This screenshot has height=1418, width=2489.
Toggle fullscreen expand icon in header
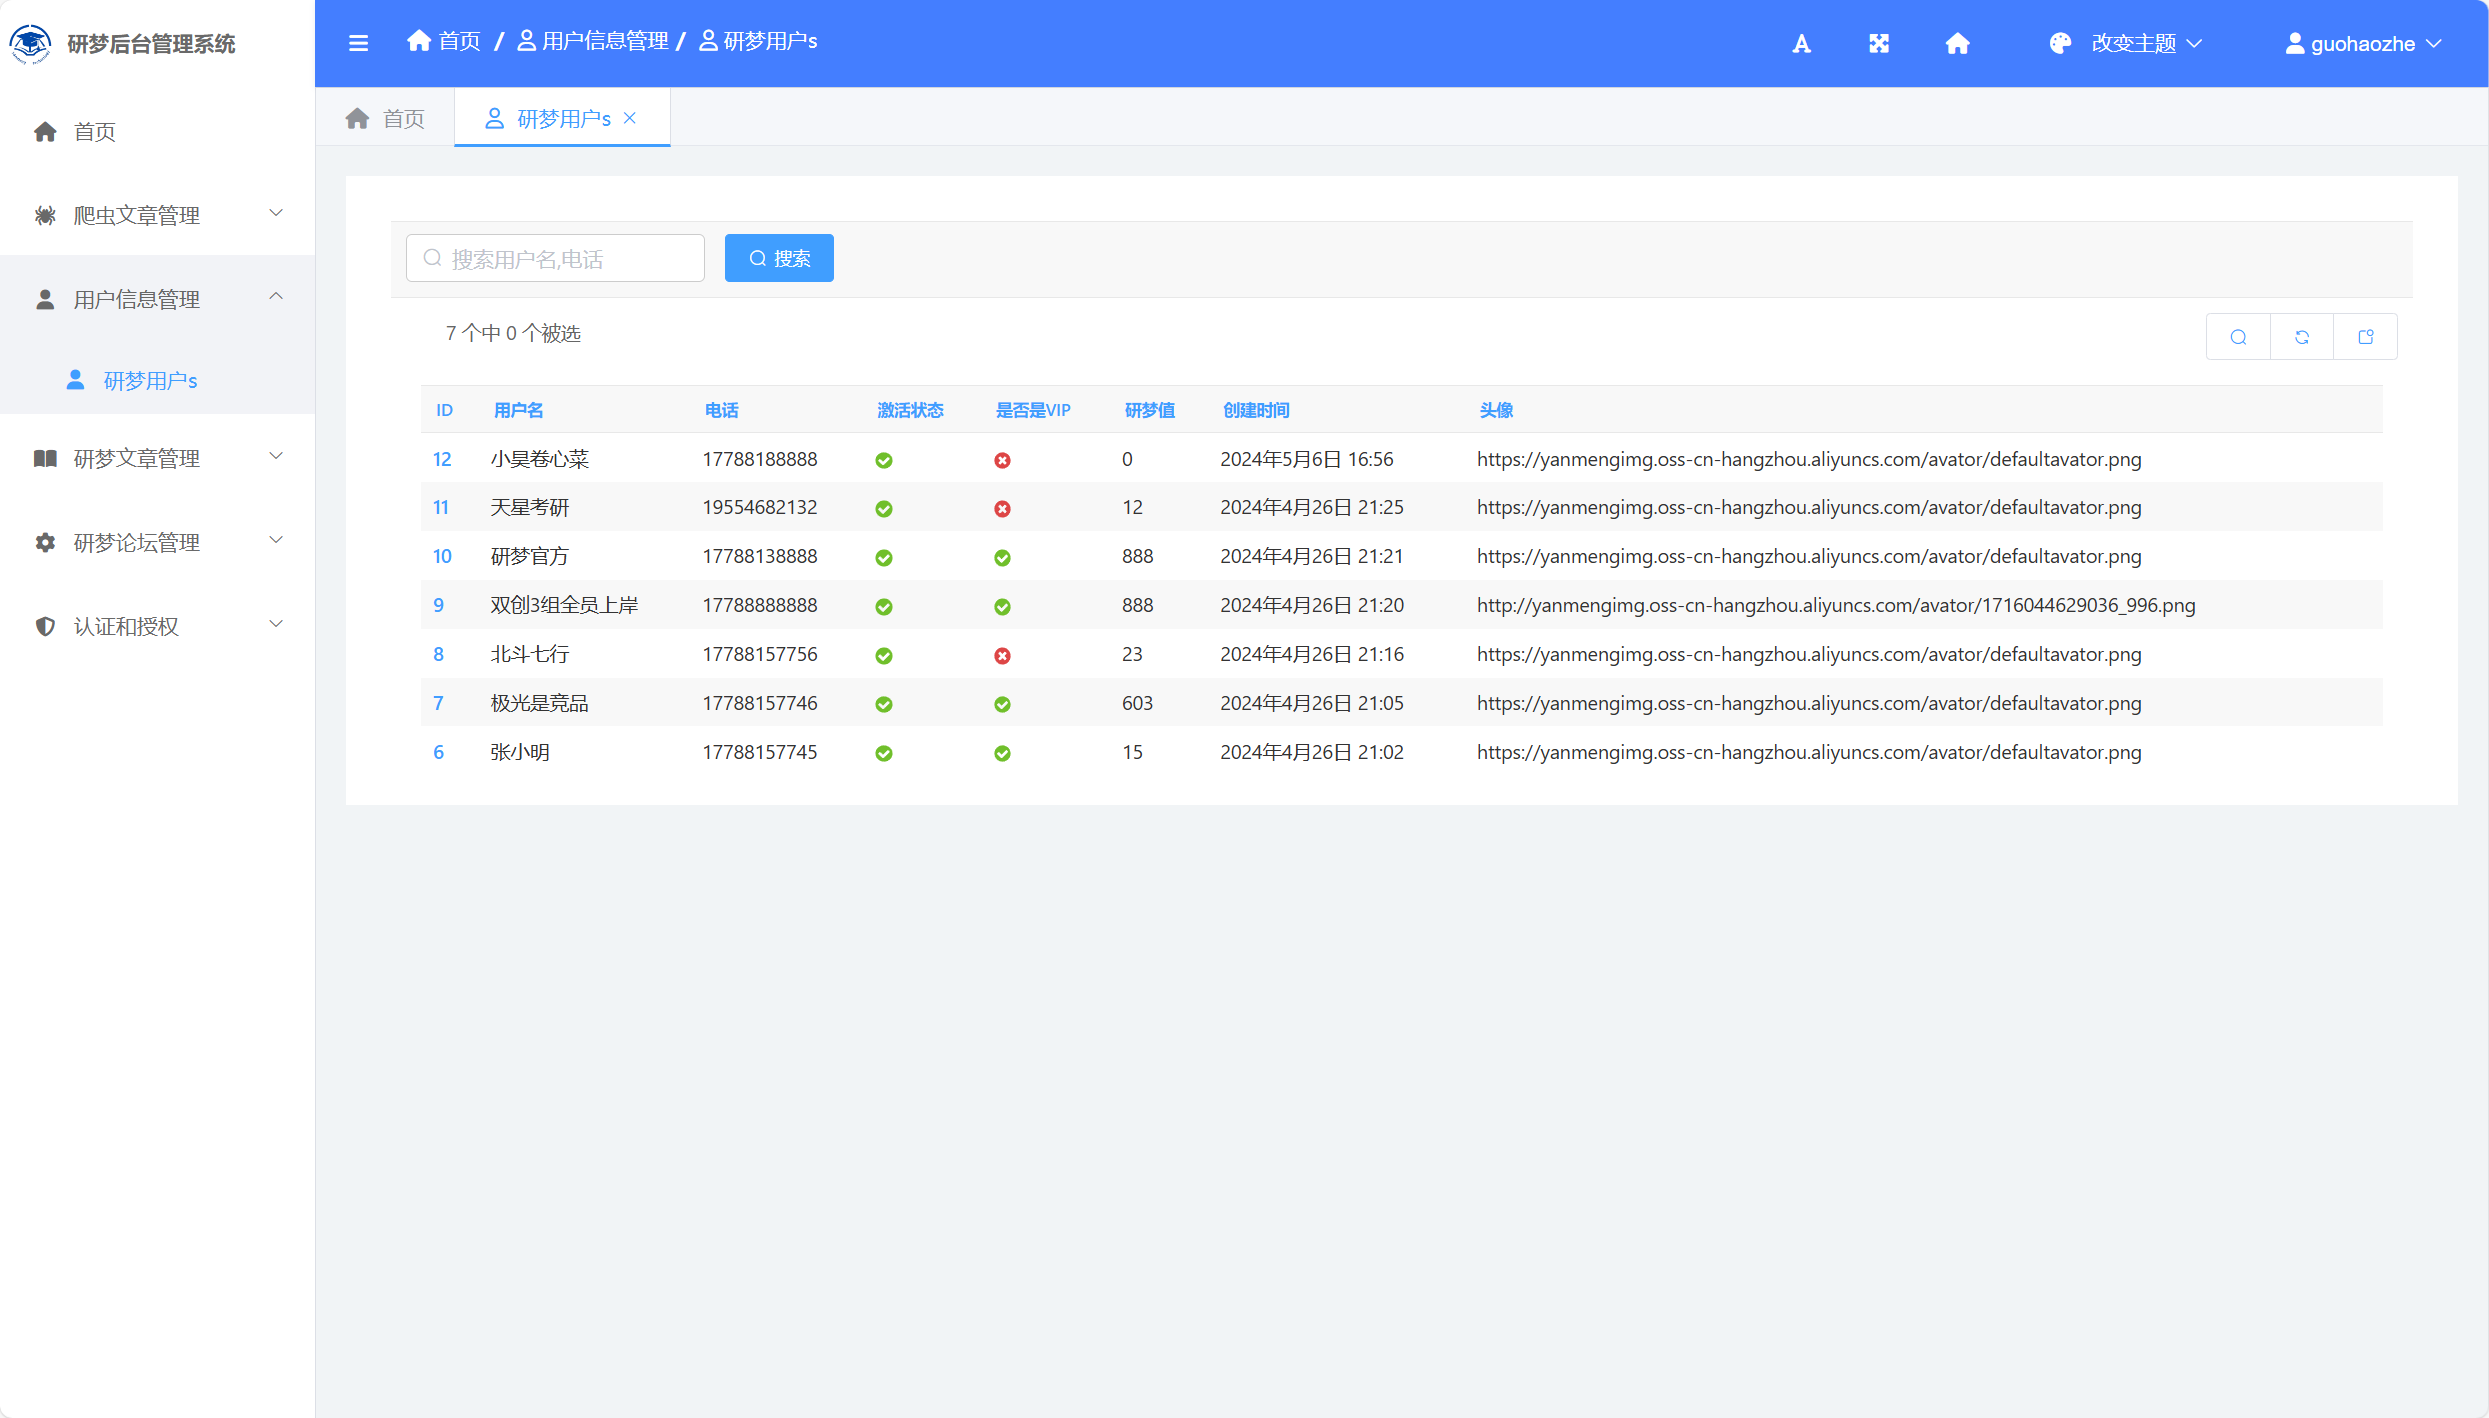[1879, 43]
